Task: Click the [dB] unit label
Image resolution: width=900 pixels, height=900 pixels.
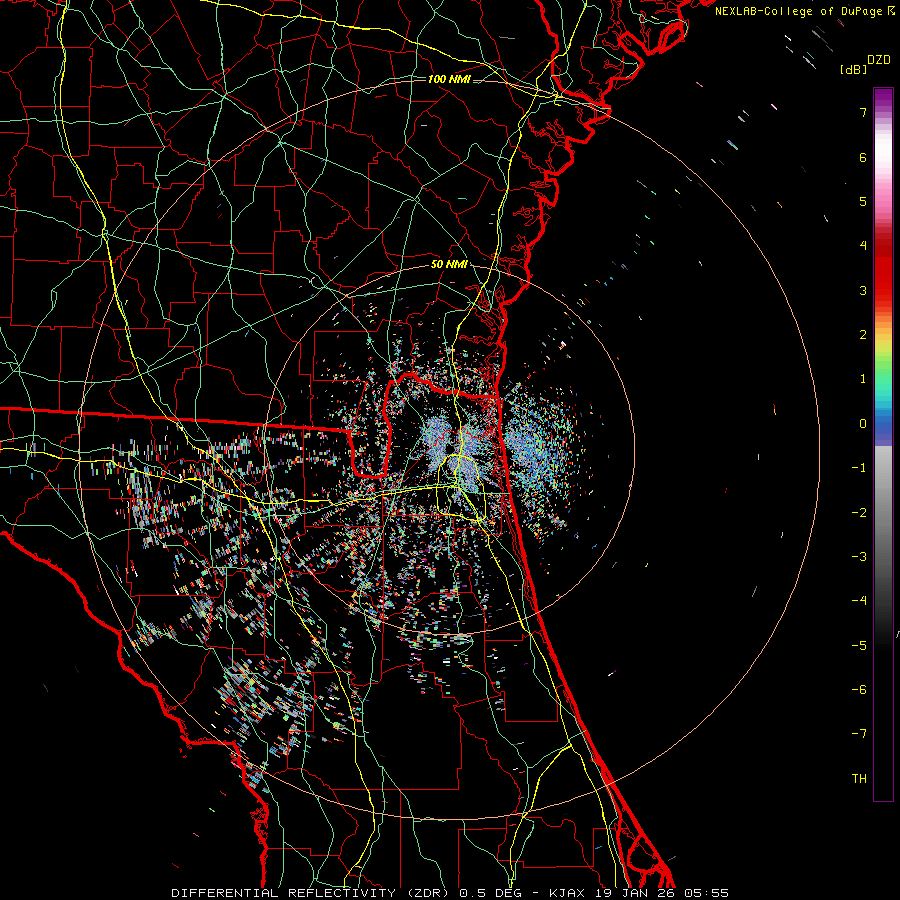Action: click(x=853, y=69)
